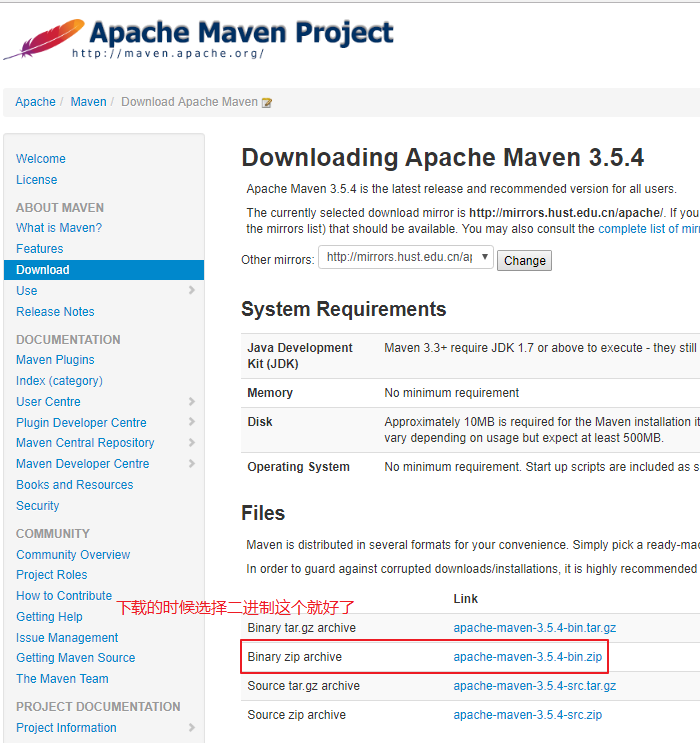Click the edit icon beside Download Apache Maven

point(267,103)
